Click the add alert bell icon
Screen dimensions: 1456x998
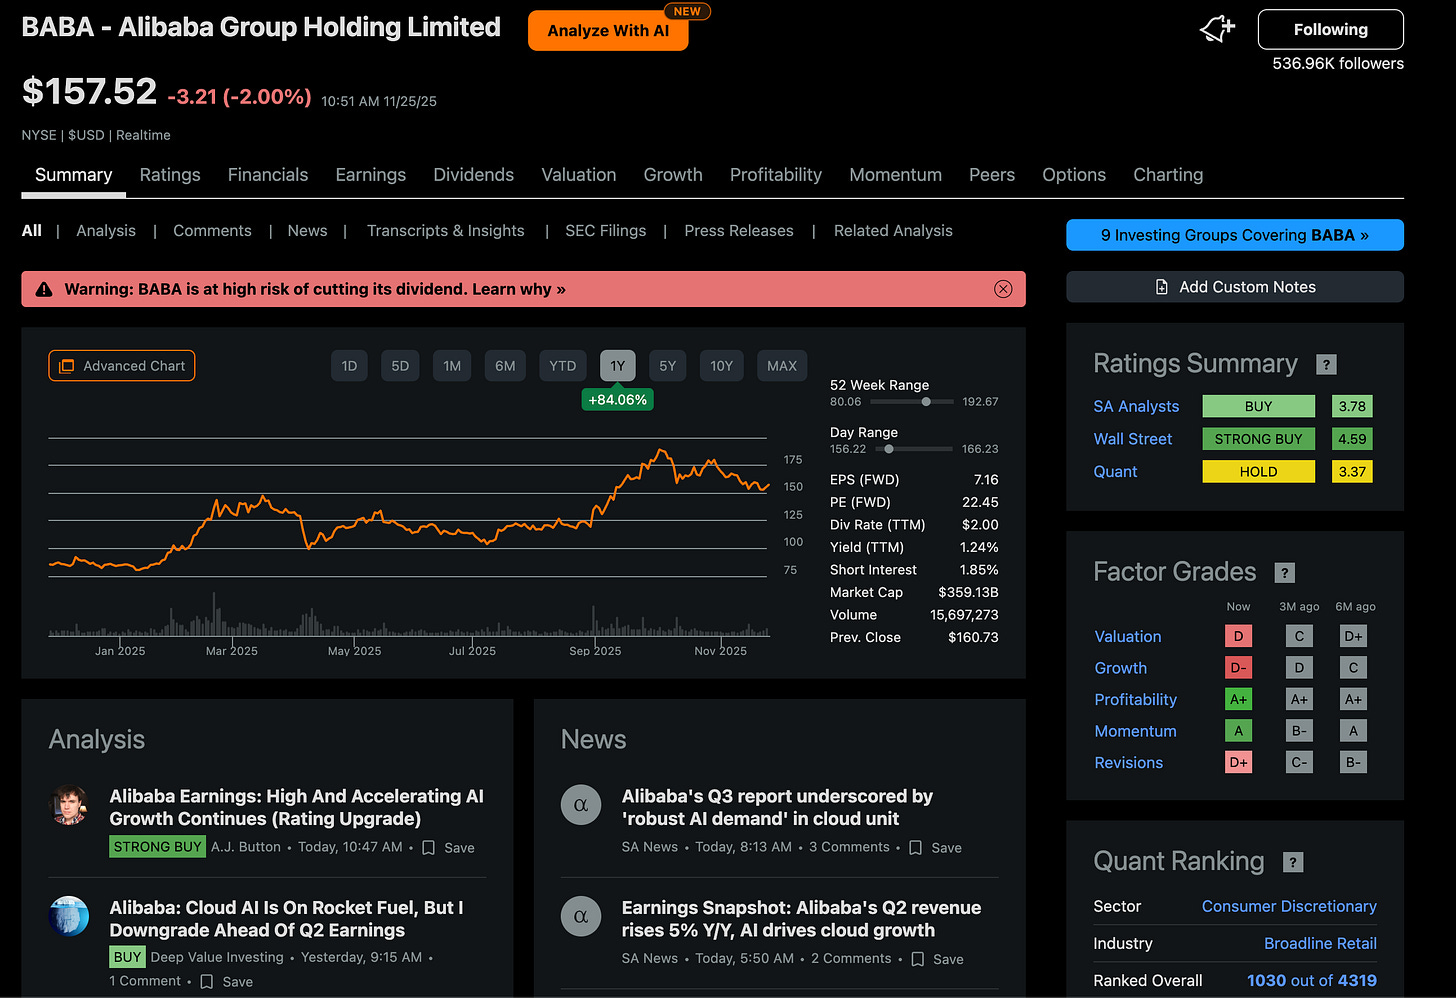[x=1217, y=30]
